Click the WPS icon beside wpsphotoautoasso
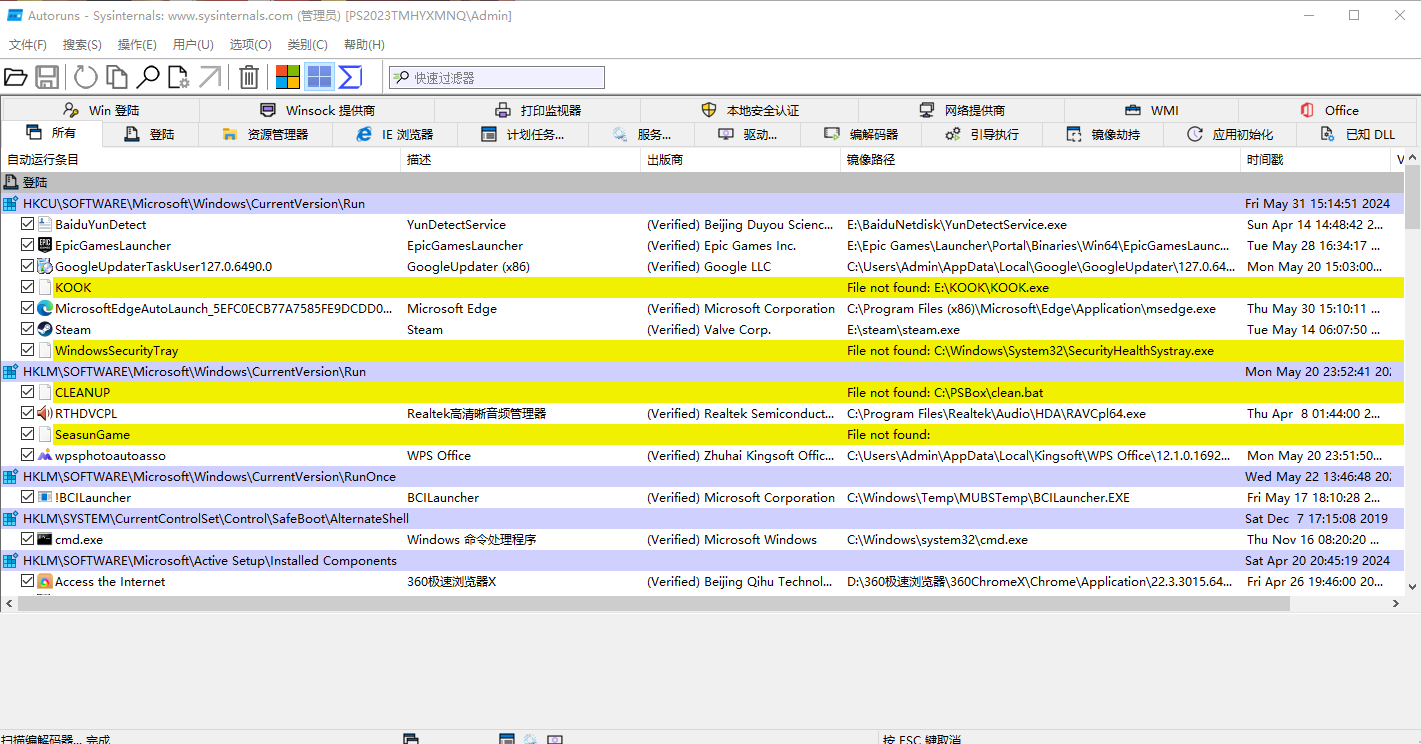 (x=45, y=455)
